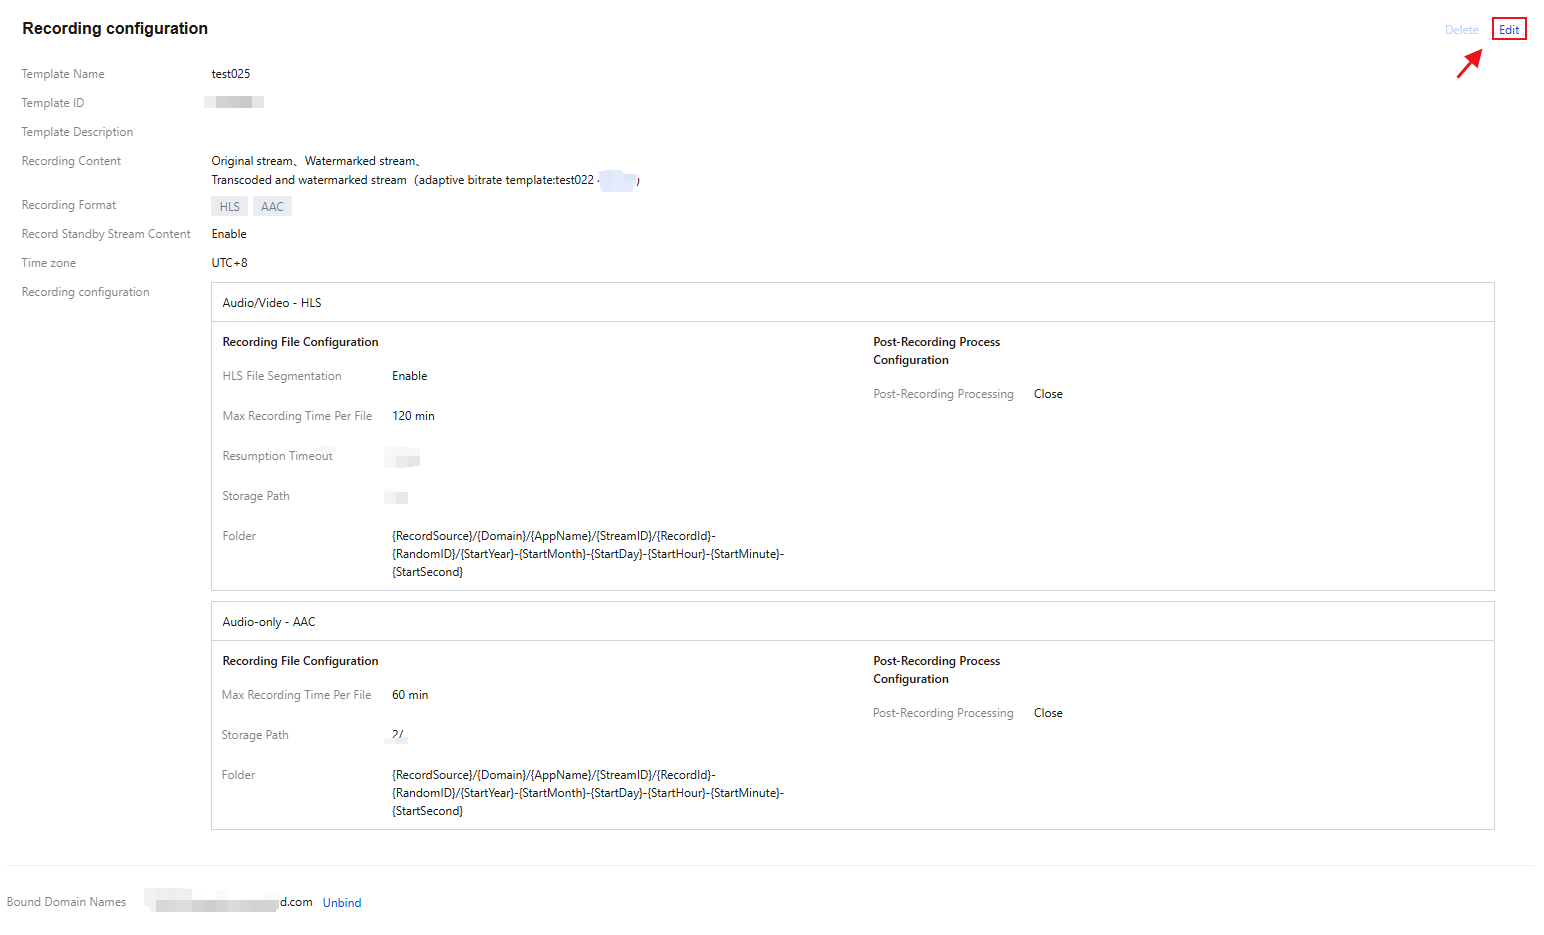Click the HLS File Segmentation Enable value
The image size is (1544, 935).
(410, 376)
